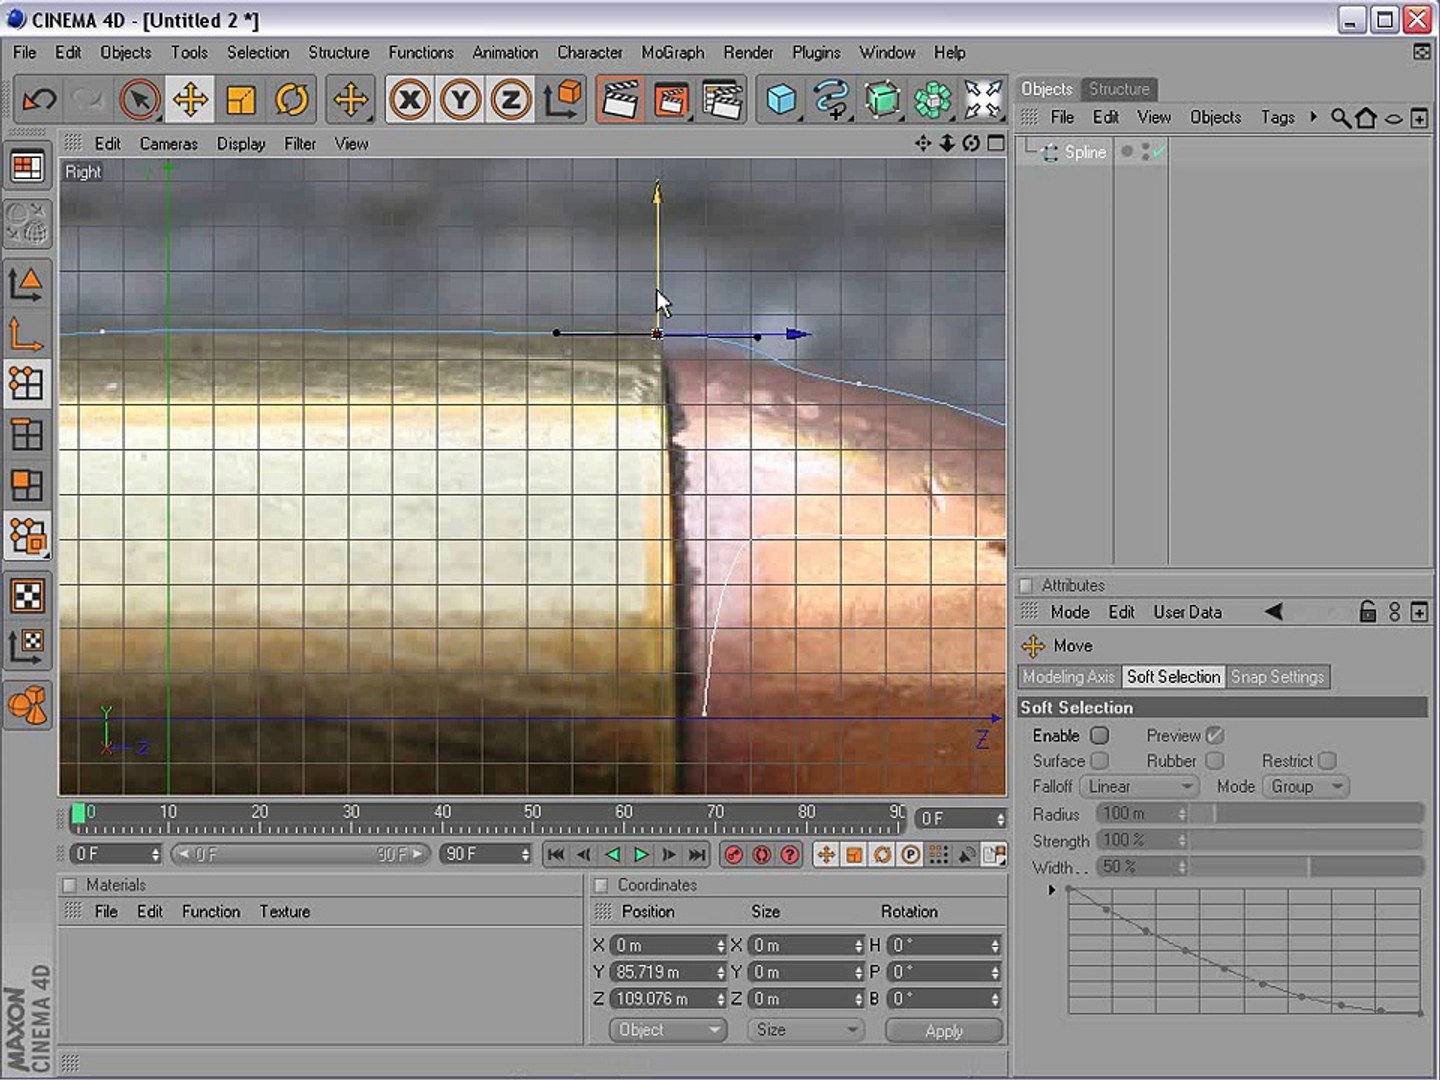Click the Undo arrow icon

pos(40,100)
